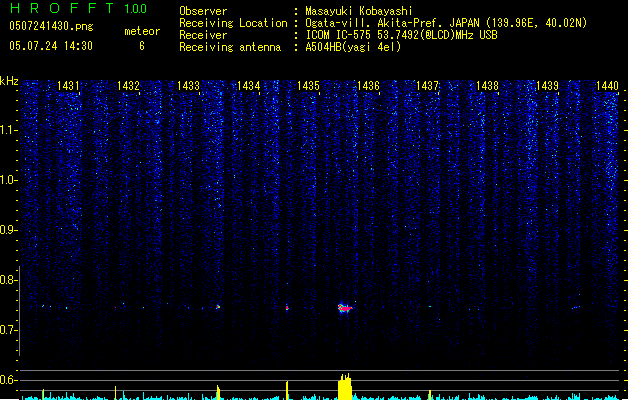
Task: Click the date stamp 05.07.24 14:30
Action: coord(51,46)
